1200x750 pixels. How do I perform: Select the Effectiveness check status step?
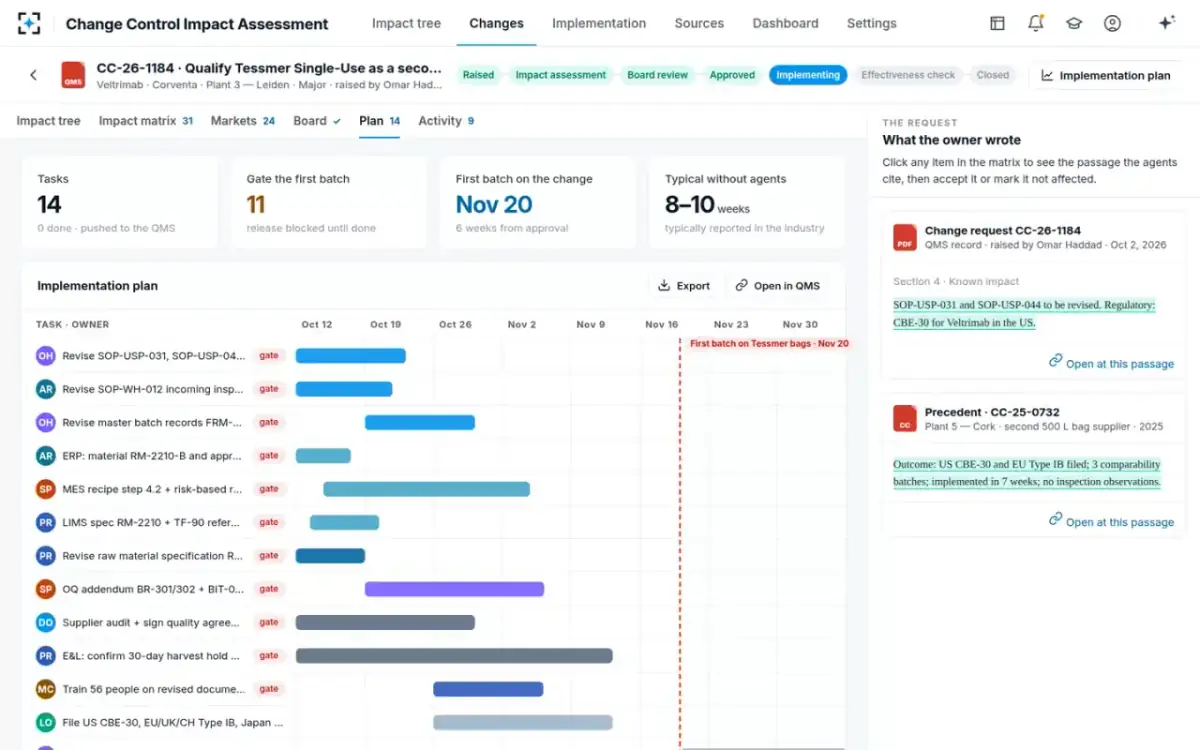[x=908, y=75]
